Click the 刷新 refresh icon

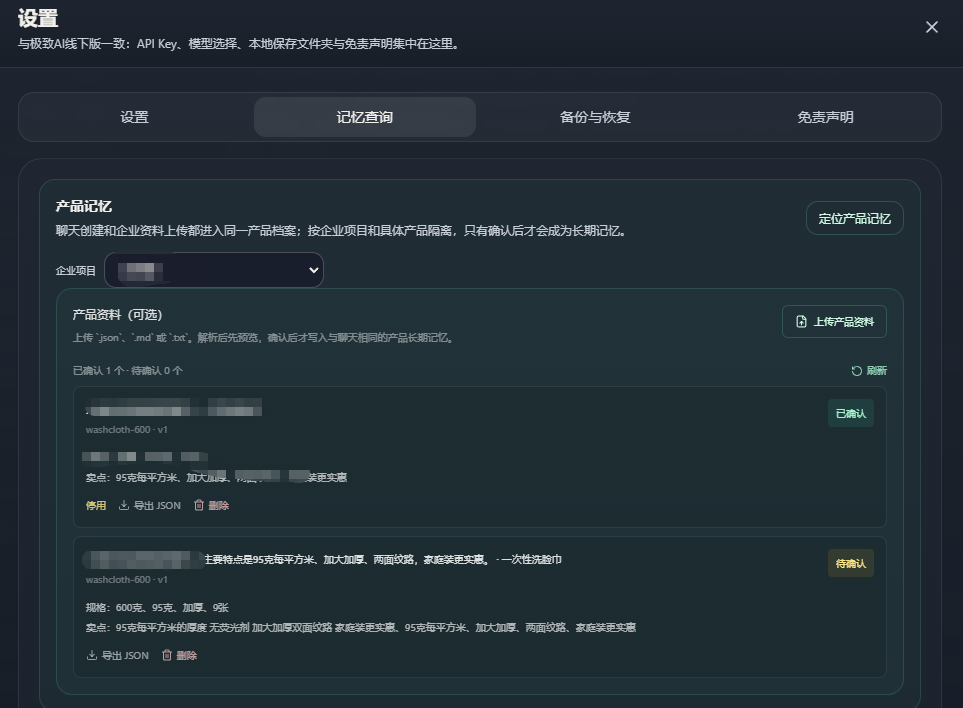click(856, 370)
